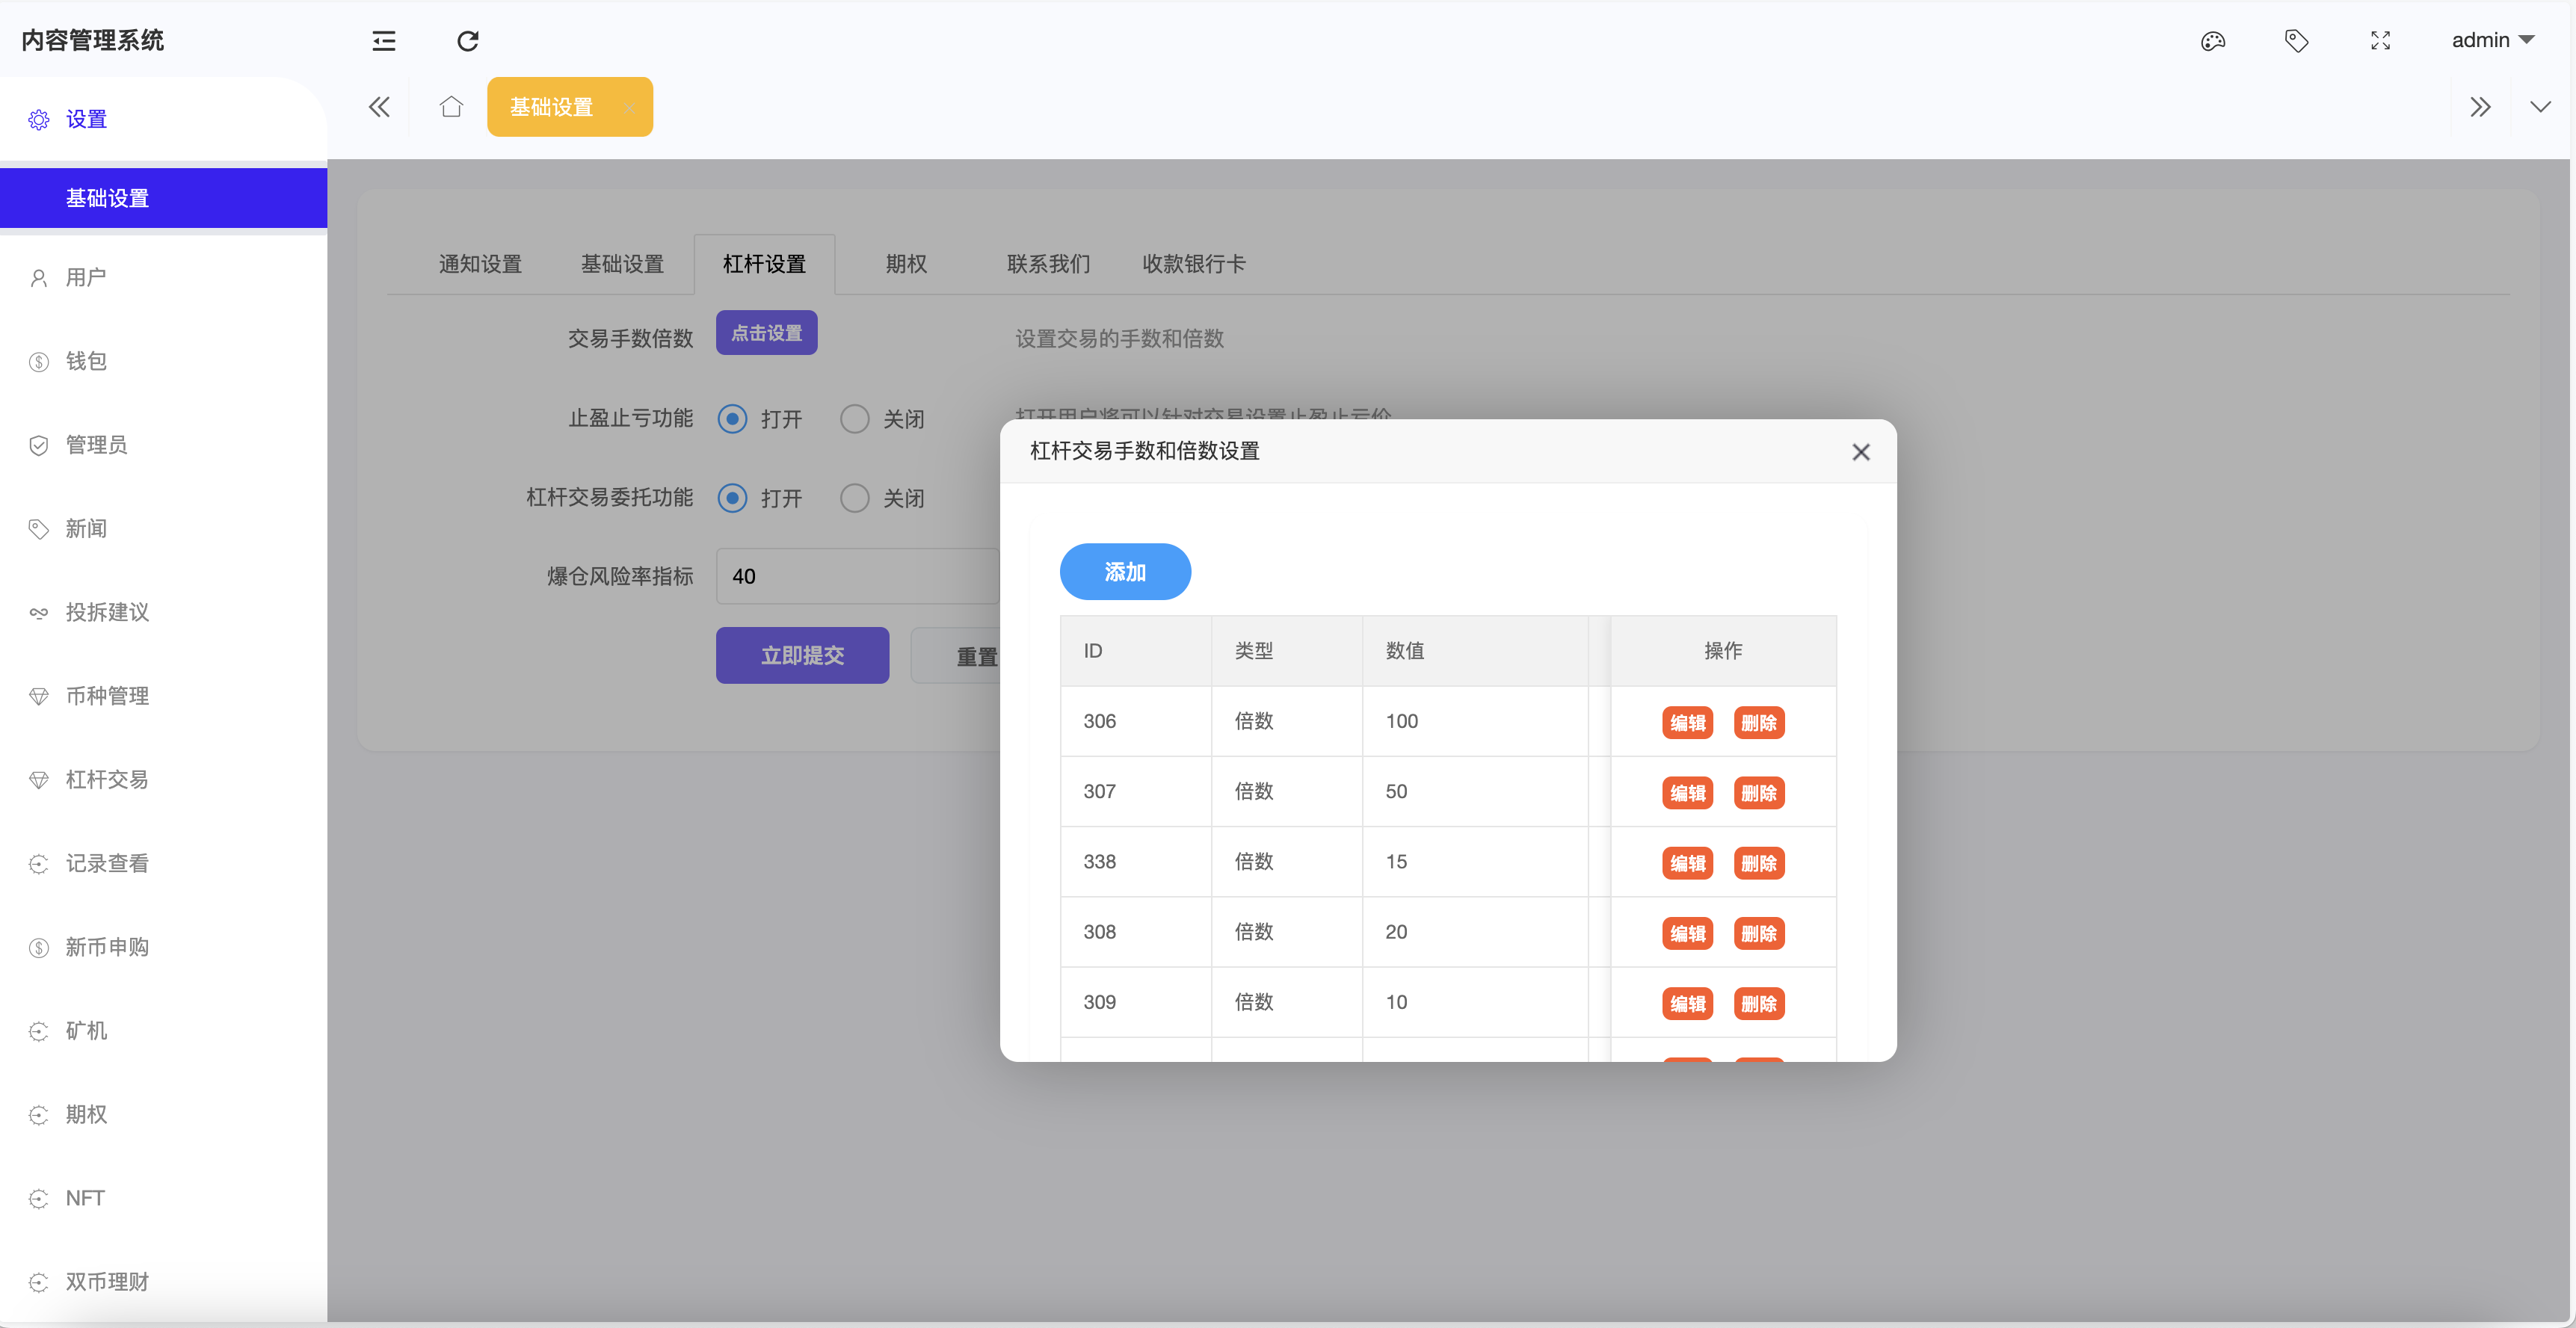Collapse the sidebar with the double arrows

tap(379, 107)
